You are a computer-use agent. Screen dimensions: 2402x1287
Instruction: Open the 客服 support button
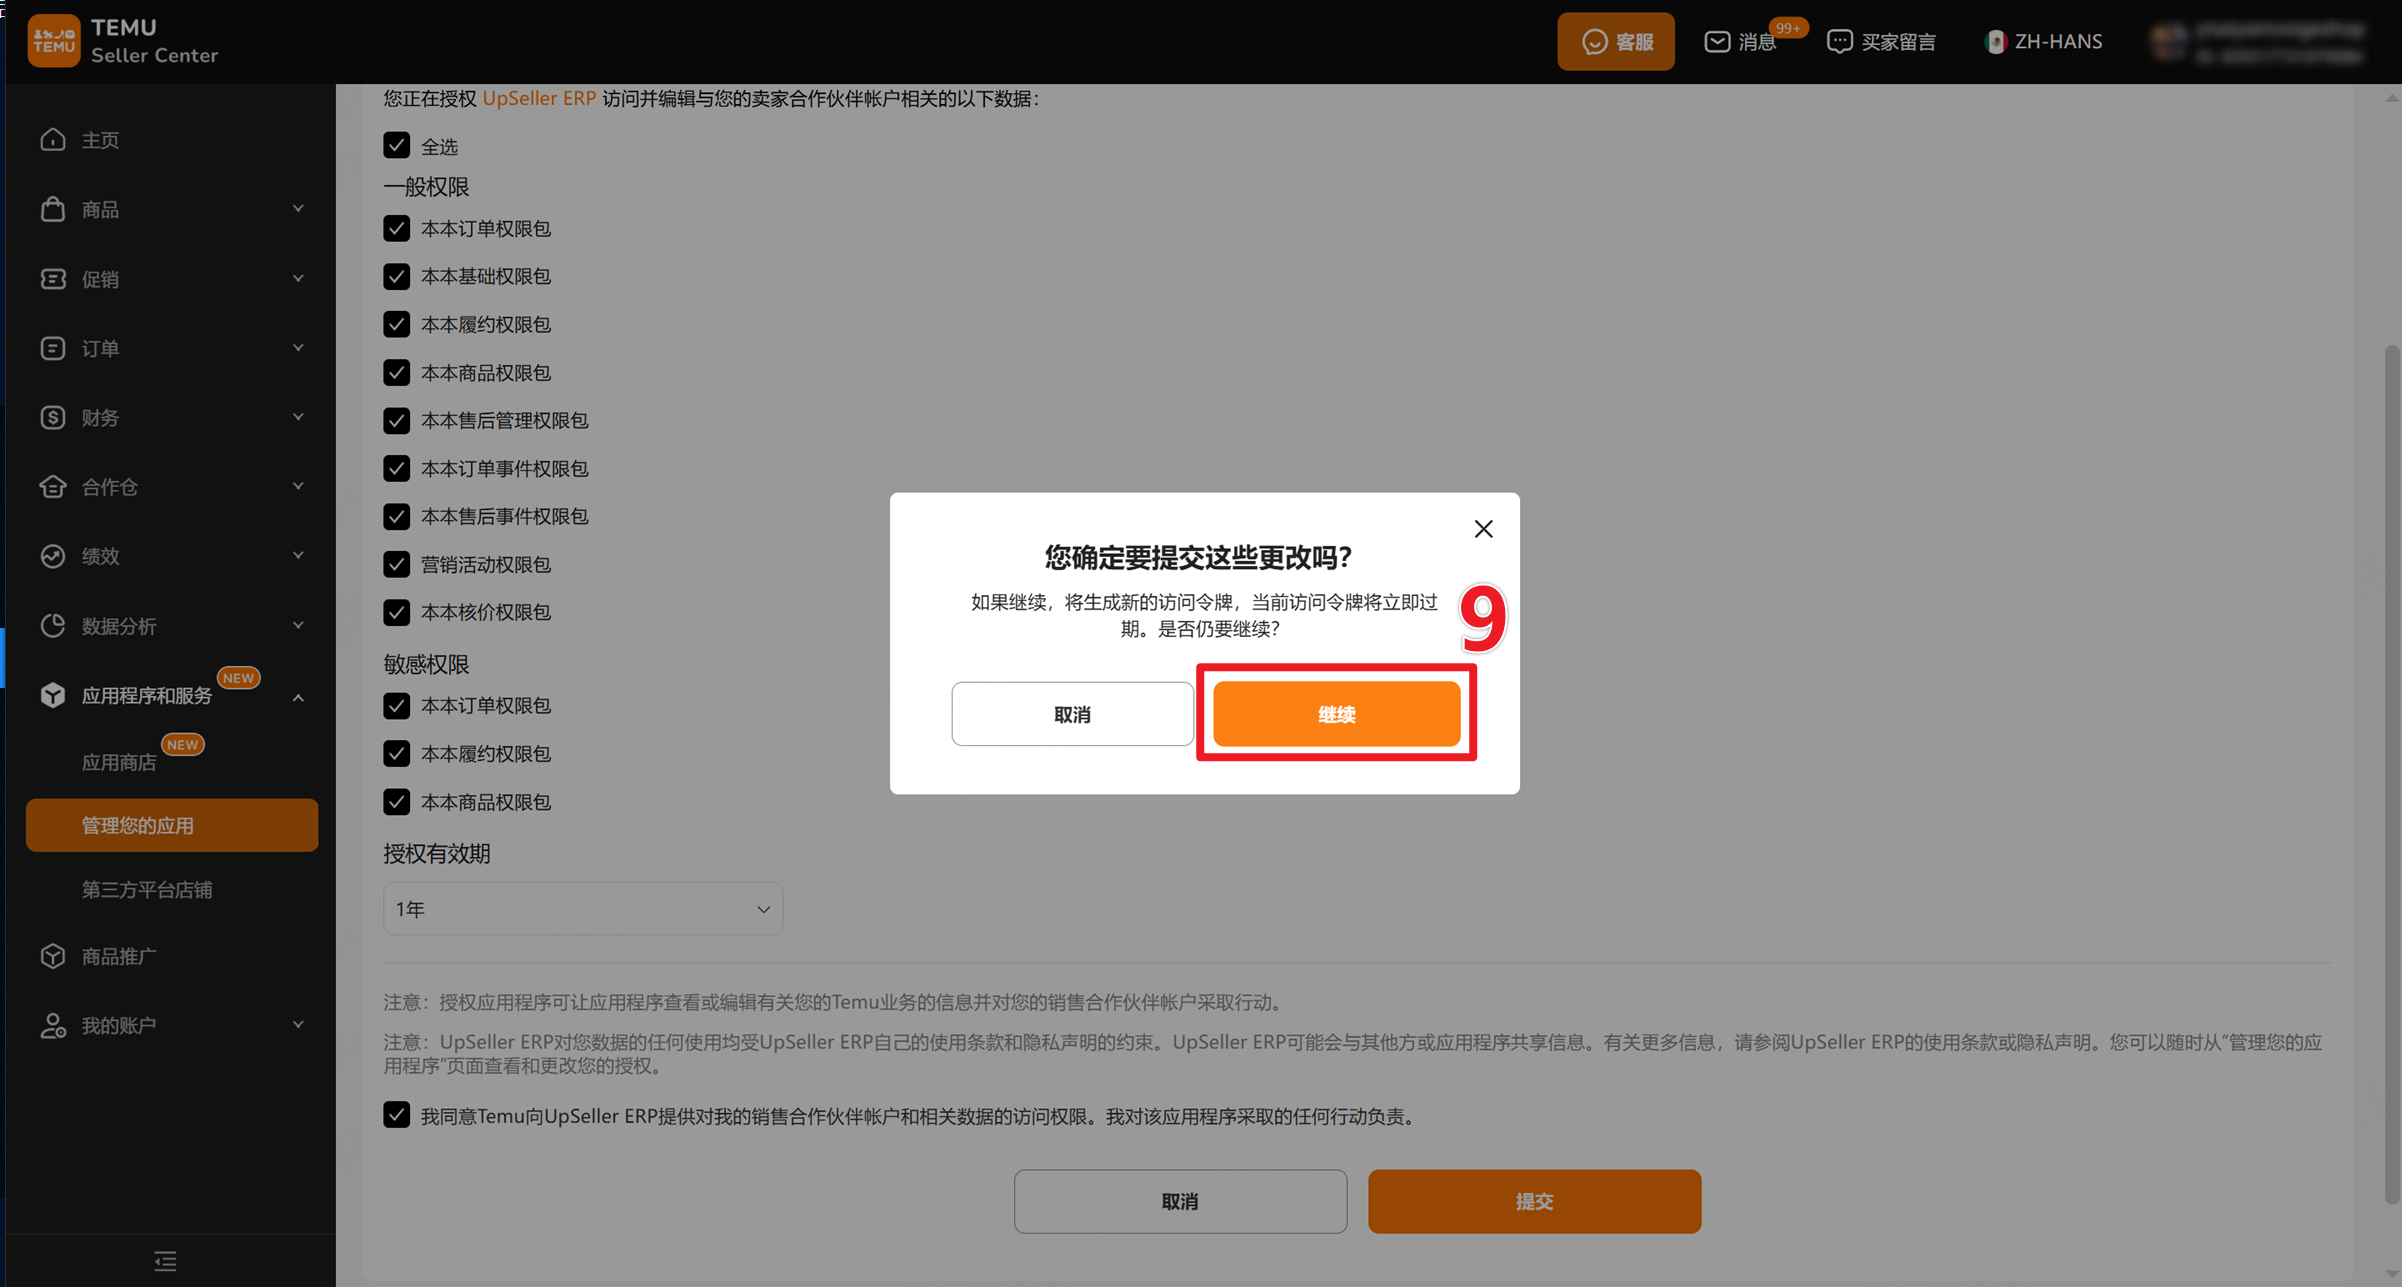(x=1616, y=41)
